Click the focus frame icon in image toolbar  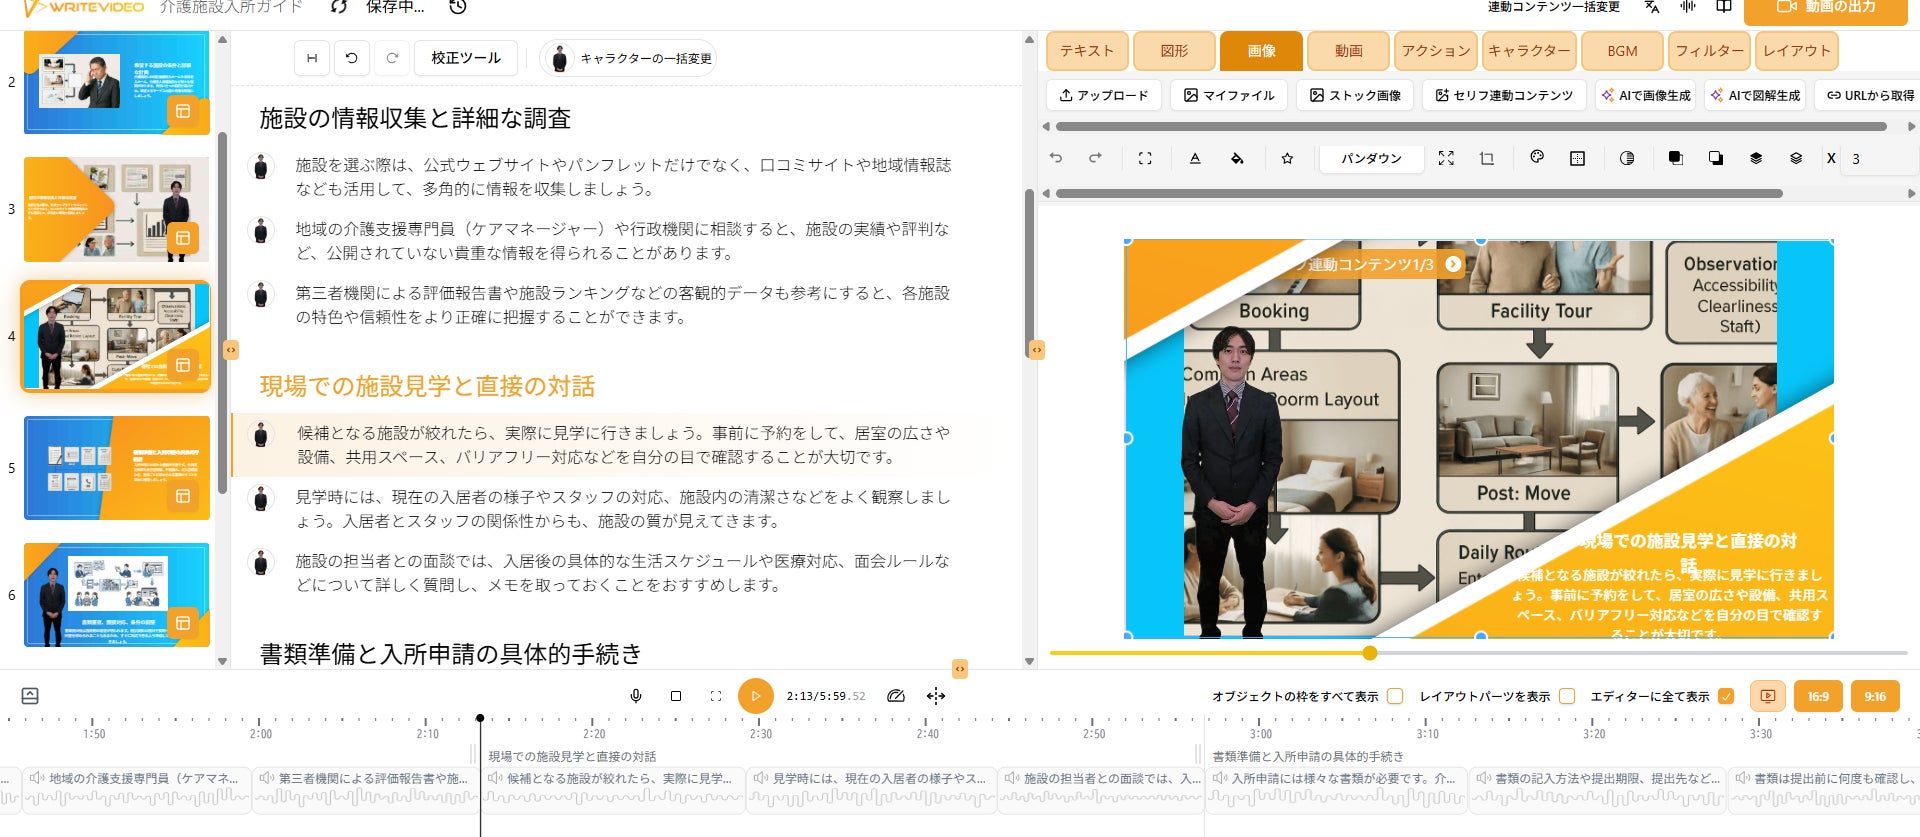pyautogui.click(x=1145, y=158)
